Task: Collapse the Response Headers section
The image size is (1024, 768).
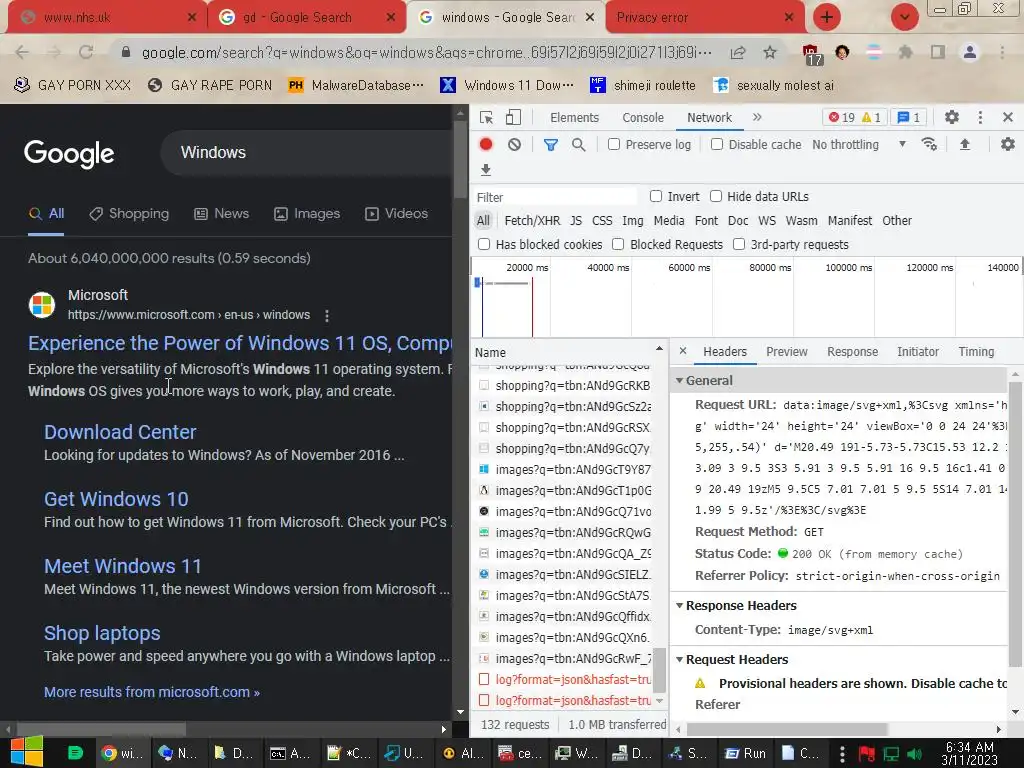Action: pos(679,605)
